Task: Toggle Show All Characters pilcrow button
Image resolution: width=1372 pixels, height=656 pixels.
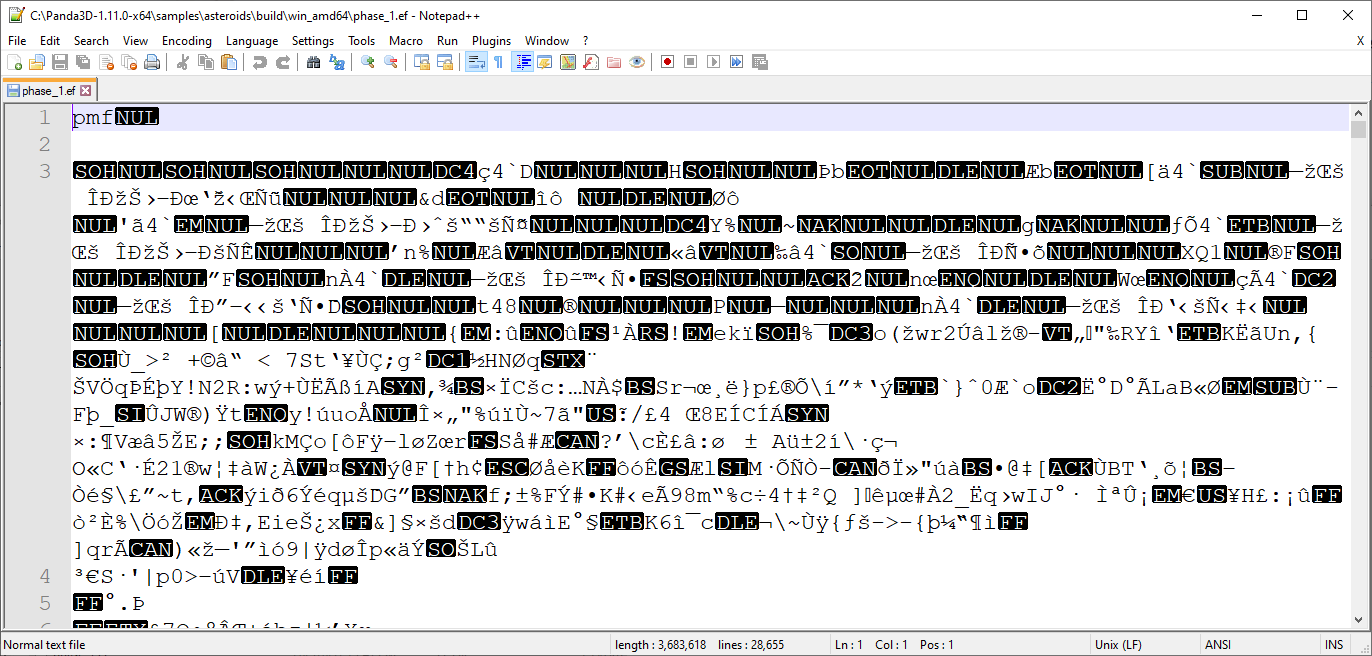Action: pyautogui.click(x=498, y=62)
